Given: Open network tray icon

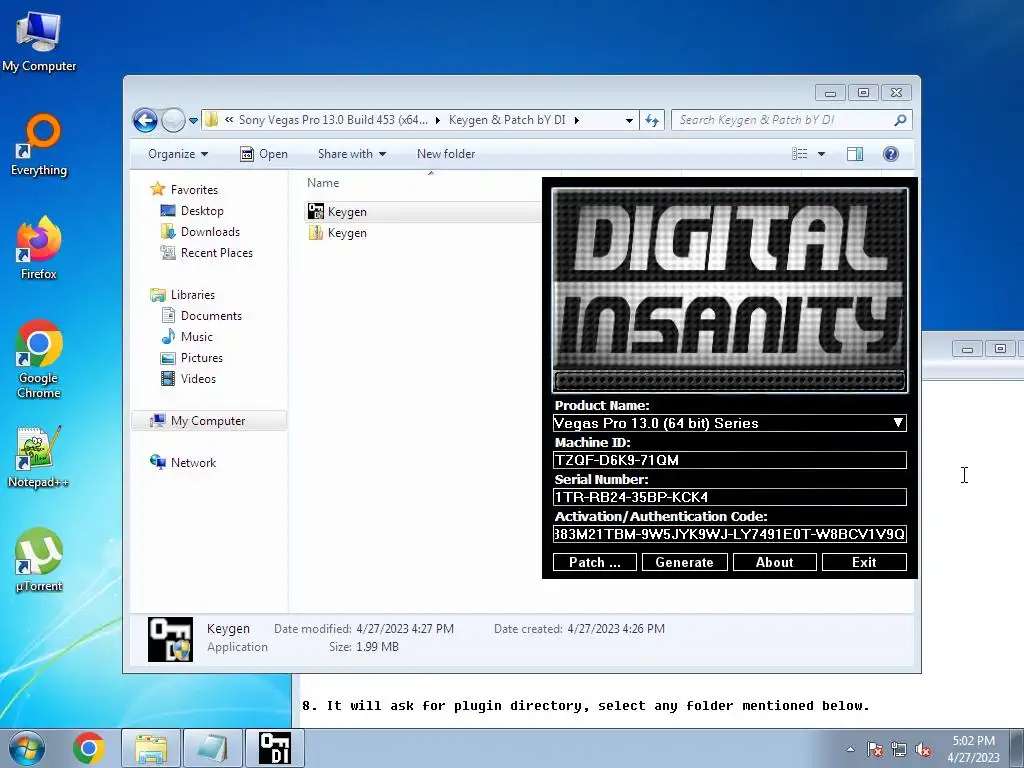Looking at the screenshot, I should pos(899,749).
